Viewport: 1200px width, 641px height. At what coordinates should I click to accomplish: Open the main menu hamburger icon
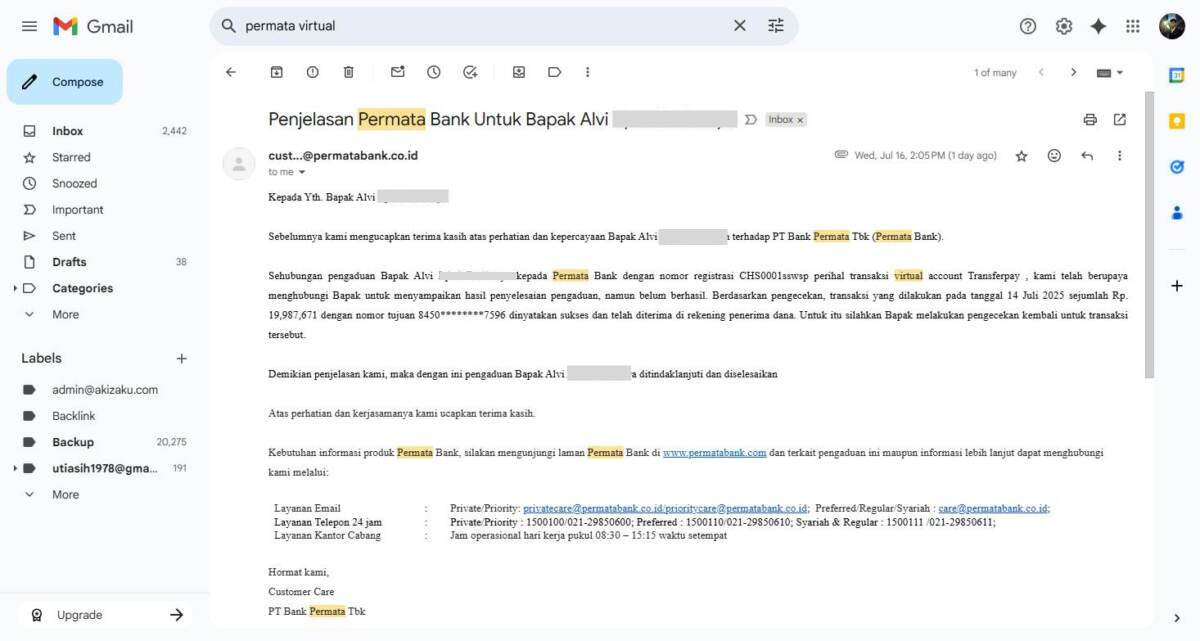pyautogui.click(x=29, y=26)
